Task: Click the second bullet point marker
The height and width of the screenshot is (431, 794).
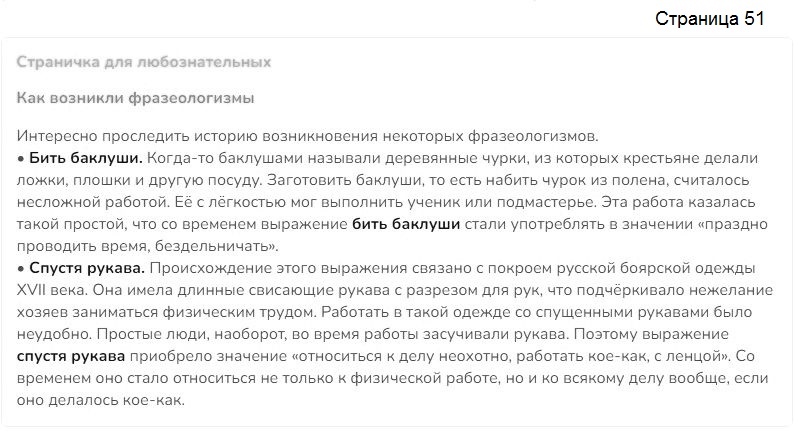Action: [21, 269]
